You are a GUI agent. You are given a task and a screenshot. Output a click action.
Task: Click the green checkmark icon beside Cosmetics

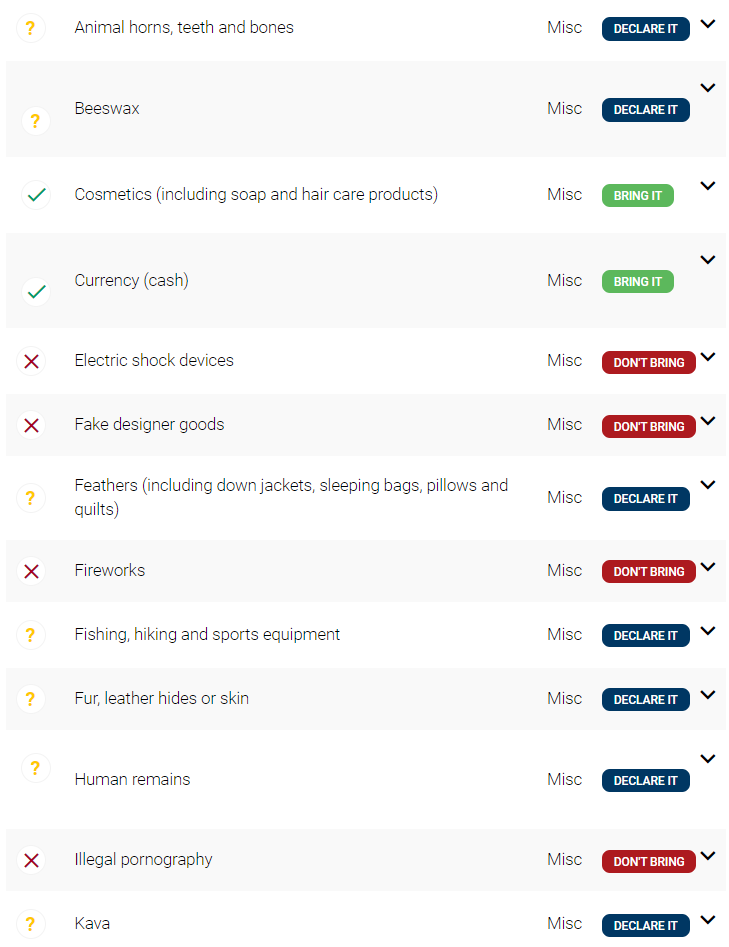[x=36, y=194]
